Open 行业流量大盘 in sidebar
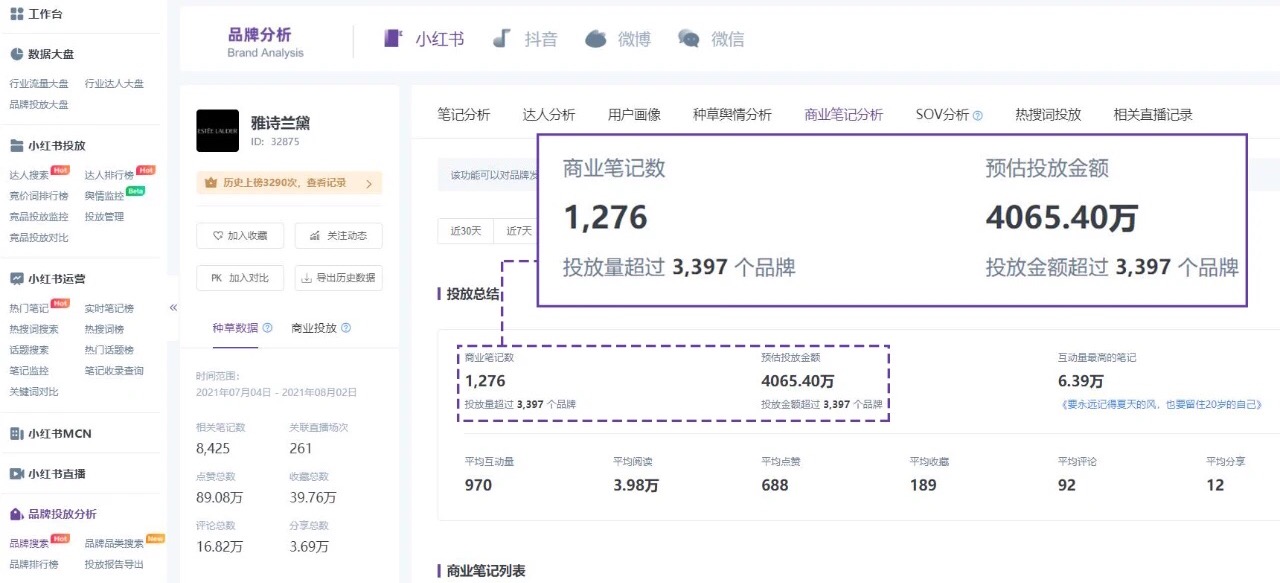The width and height of the screenshot is (1280, 583). (39, 84)
